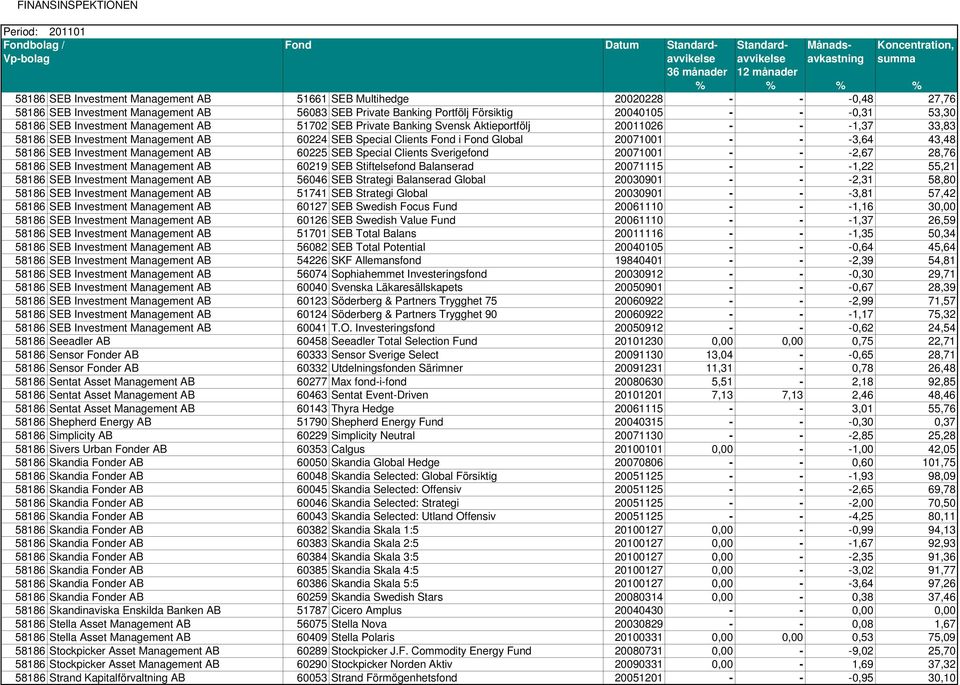Image resolution: width=960 pixels, height=685 pixels.
Task: Select Skandia Skala 5:5 fund
Action: (375, 584)
